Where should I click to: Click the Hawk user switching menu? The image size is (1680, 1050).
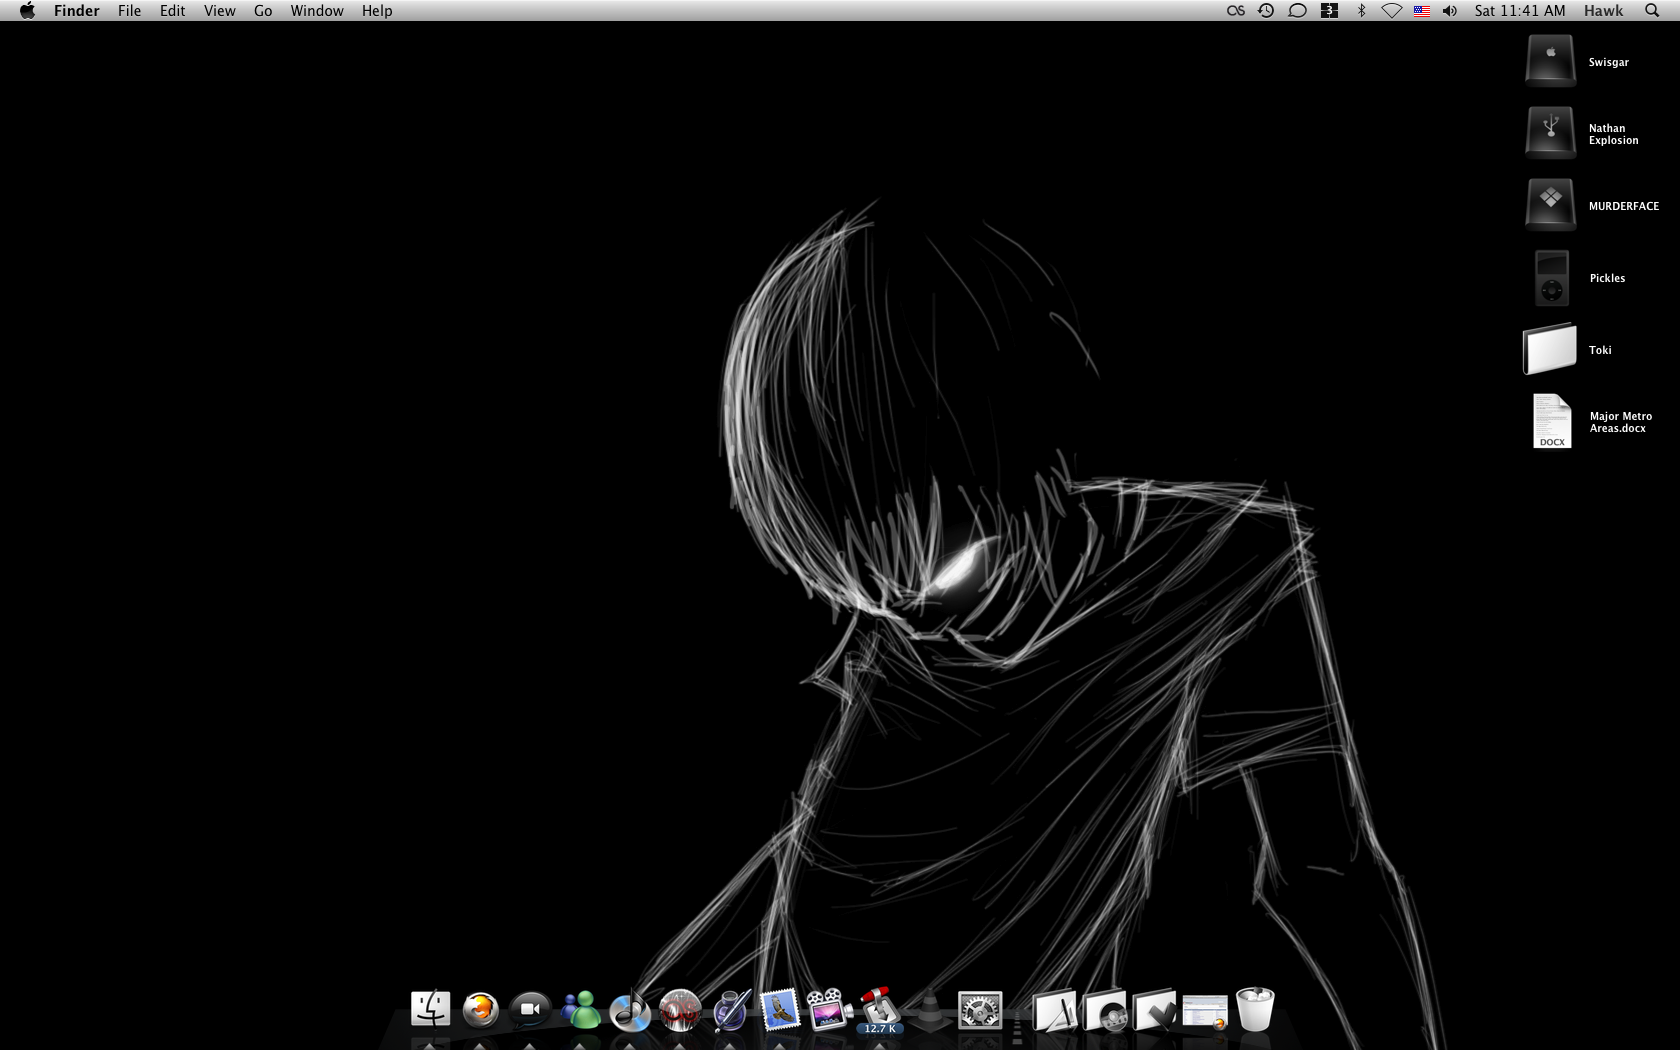(1603, 11)
